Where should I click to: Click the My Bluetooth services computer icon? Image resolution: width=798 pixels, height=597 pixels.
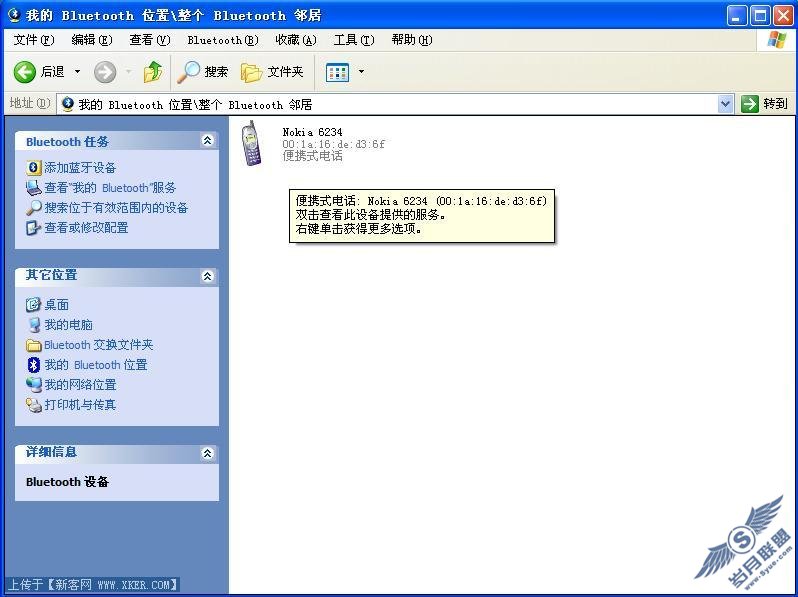click(x=34, y=188)
